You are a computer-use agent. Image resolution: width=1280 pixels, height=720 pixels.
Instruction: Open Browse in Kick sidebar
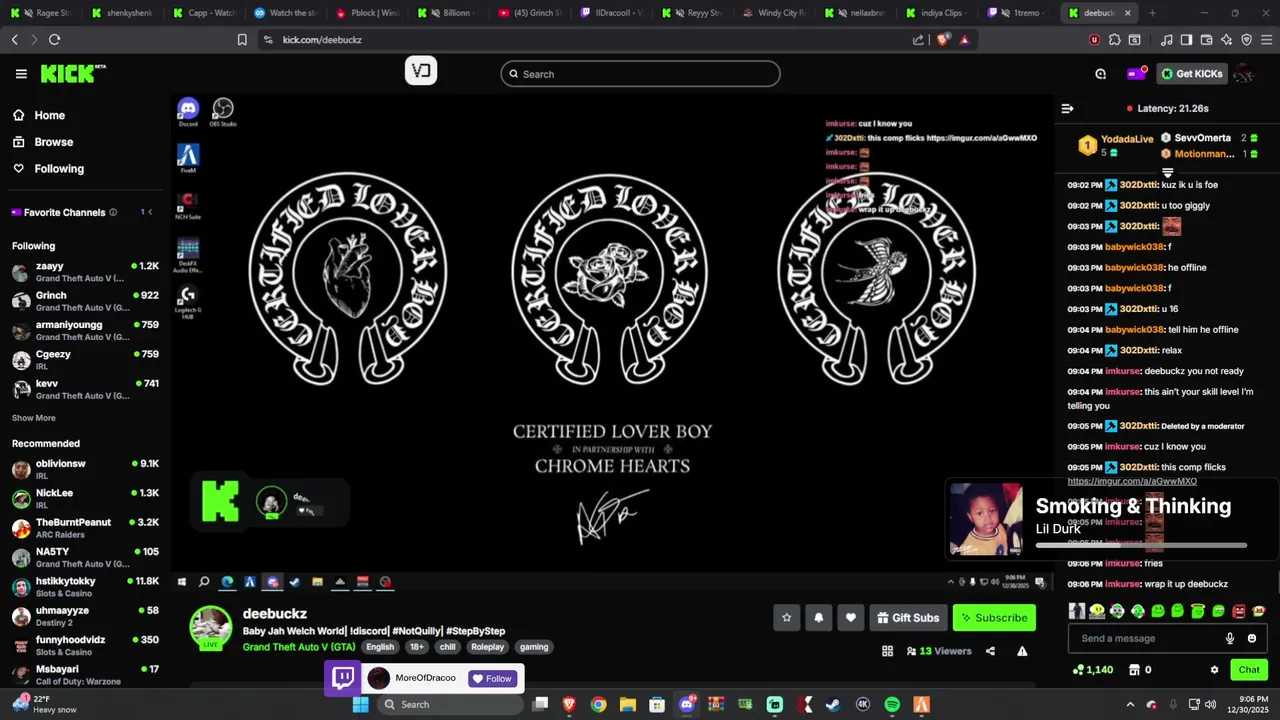click(x=43, y=142)
